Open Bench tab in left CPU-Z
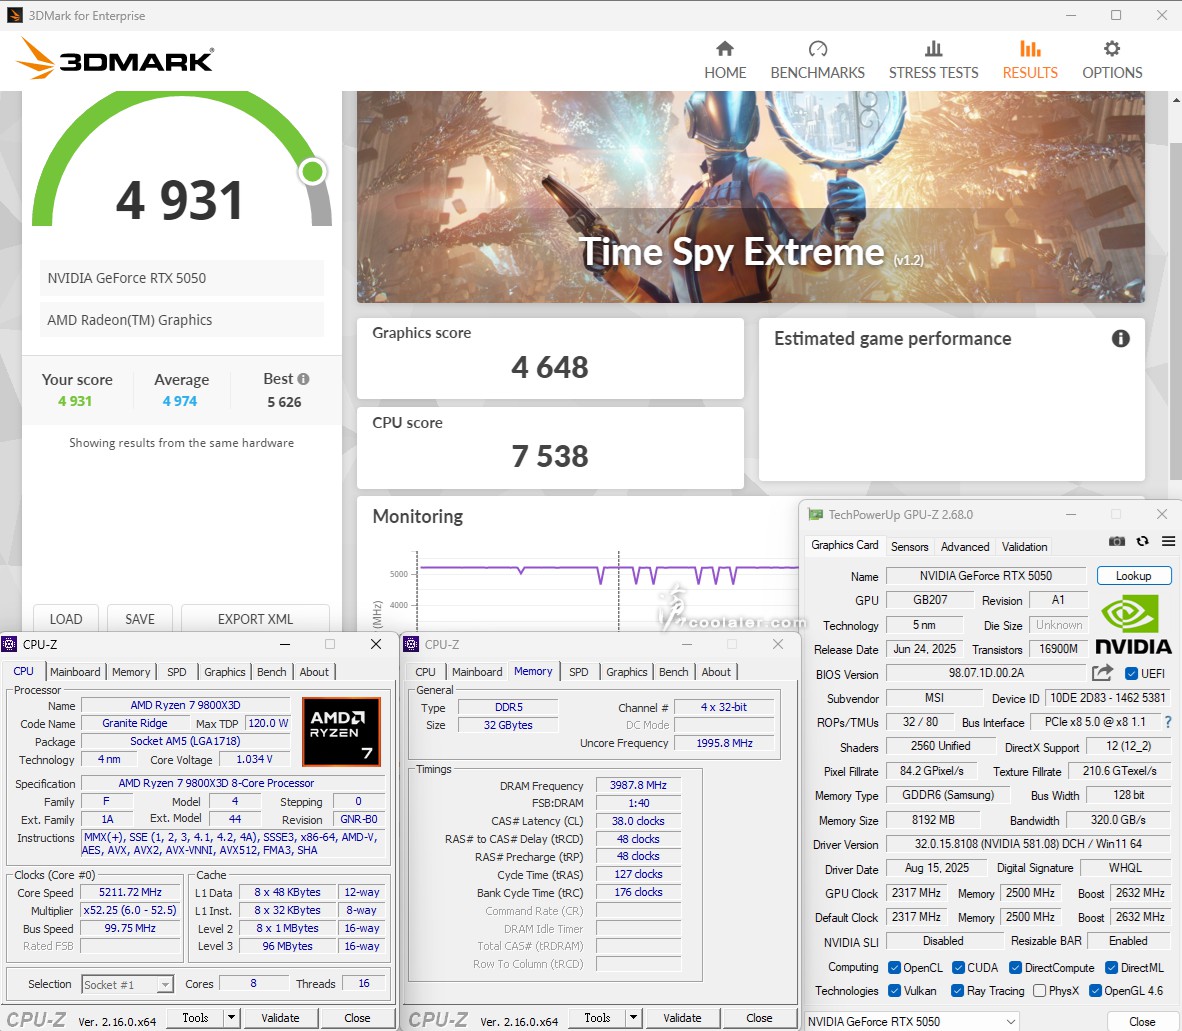Viewport: 1182px width, 1031px height. point(271,672)
